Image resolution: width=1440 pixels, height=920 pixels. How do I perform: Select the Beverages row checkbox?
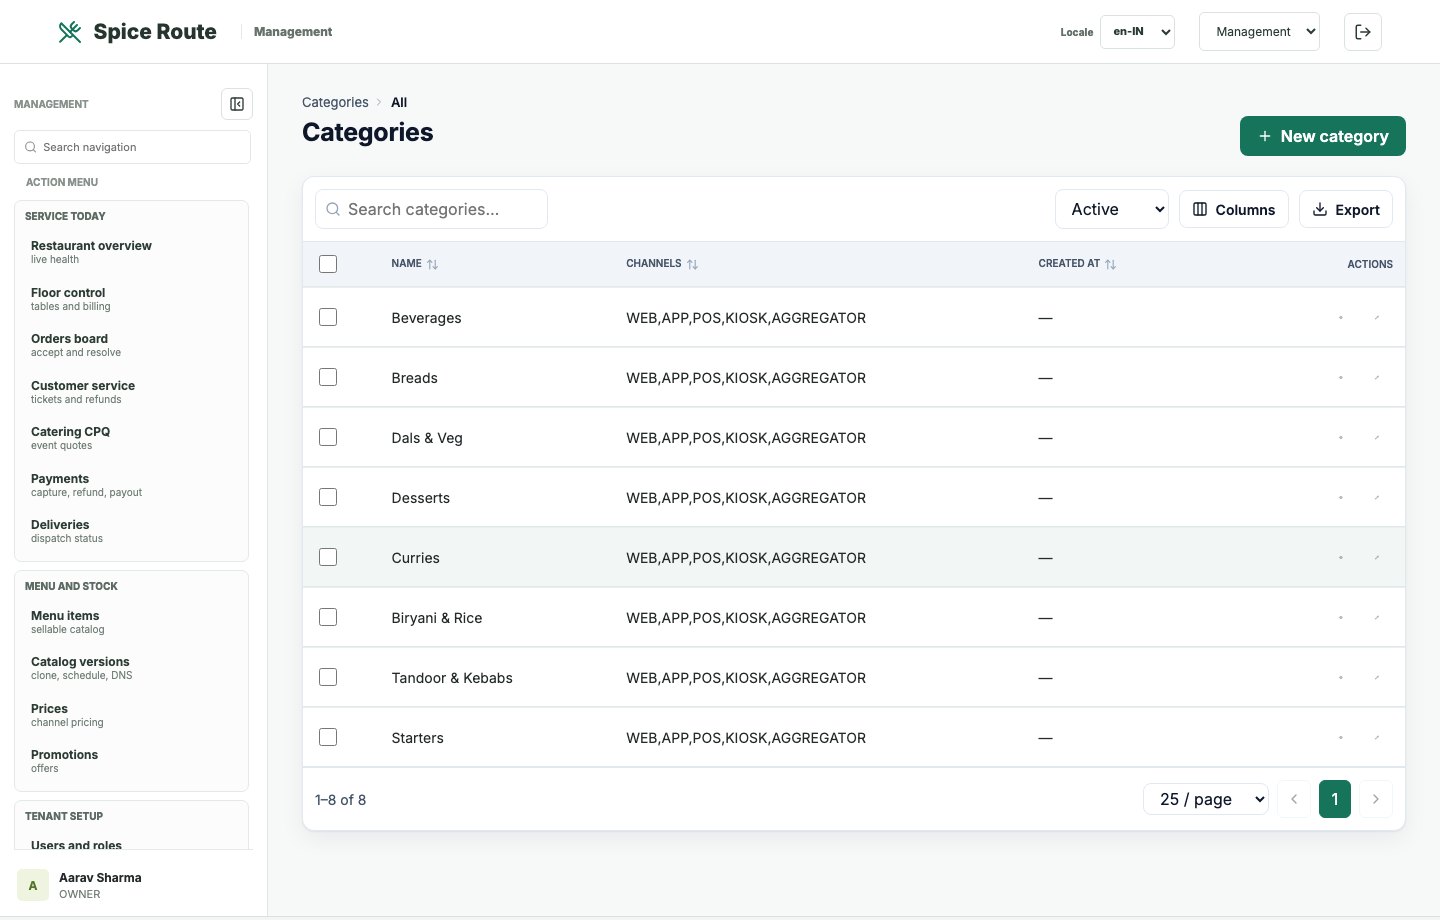(328, 317)
